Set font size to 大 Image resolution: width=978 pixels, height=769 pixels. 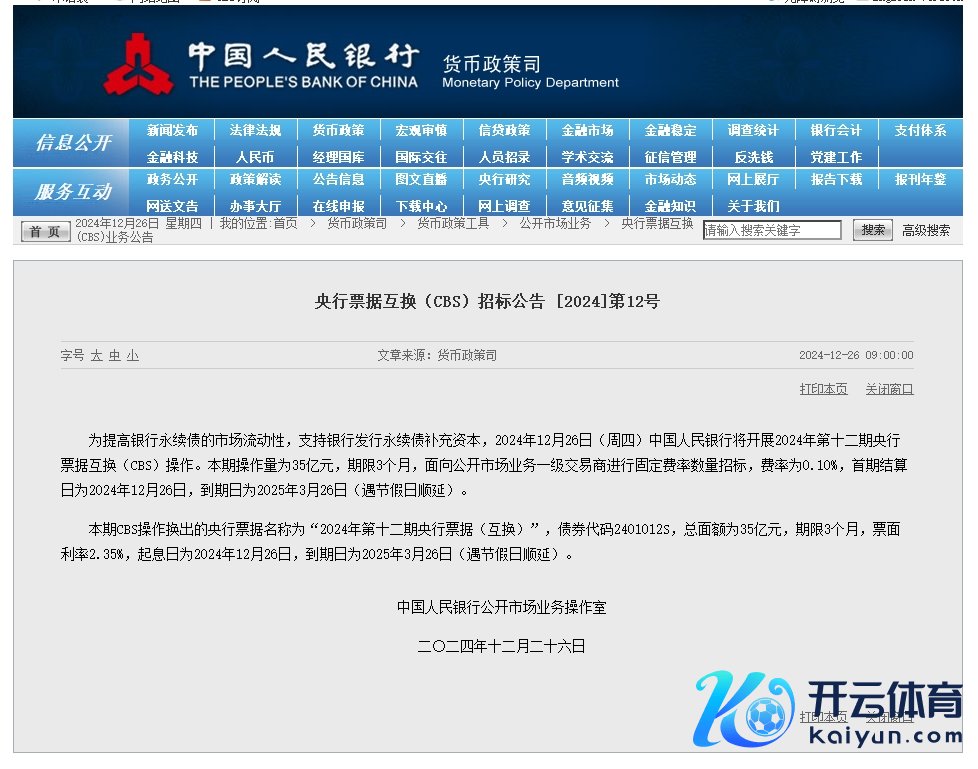point(97,356)
